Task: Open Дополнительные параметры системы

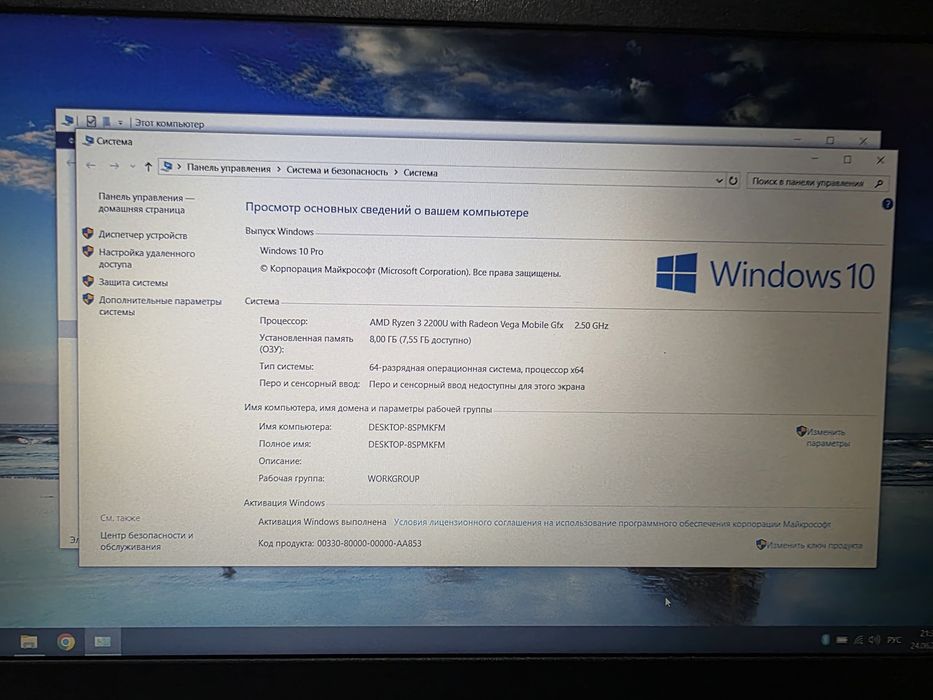Action: coord(159,307)
